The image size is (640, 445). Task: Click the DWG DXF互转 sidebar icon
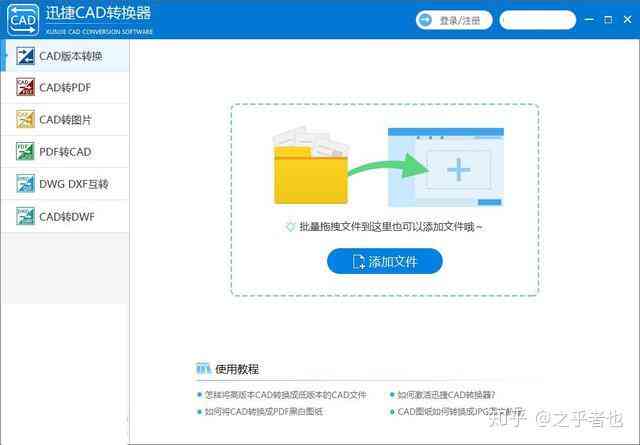[25, 184]
